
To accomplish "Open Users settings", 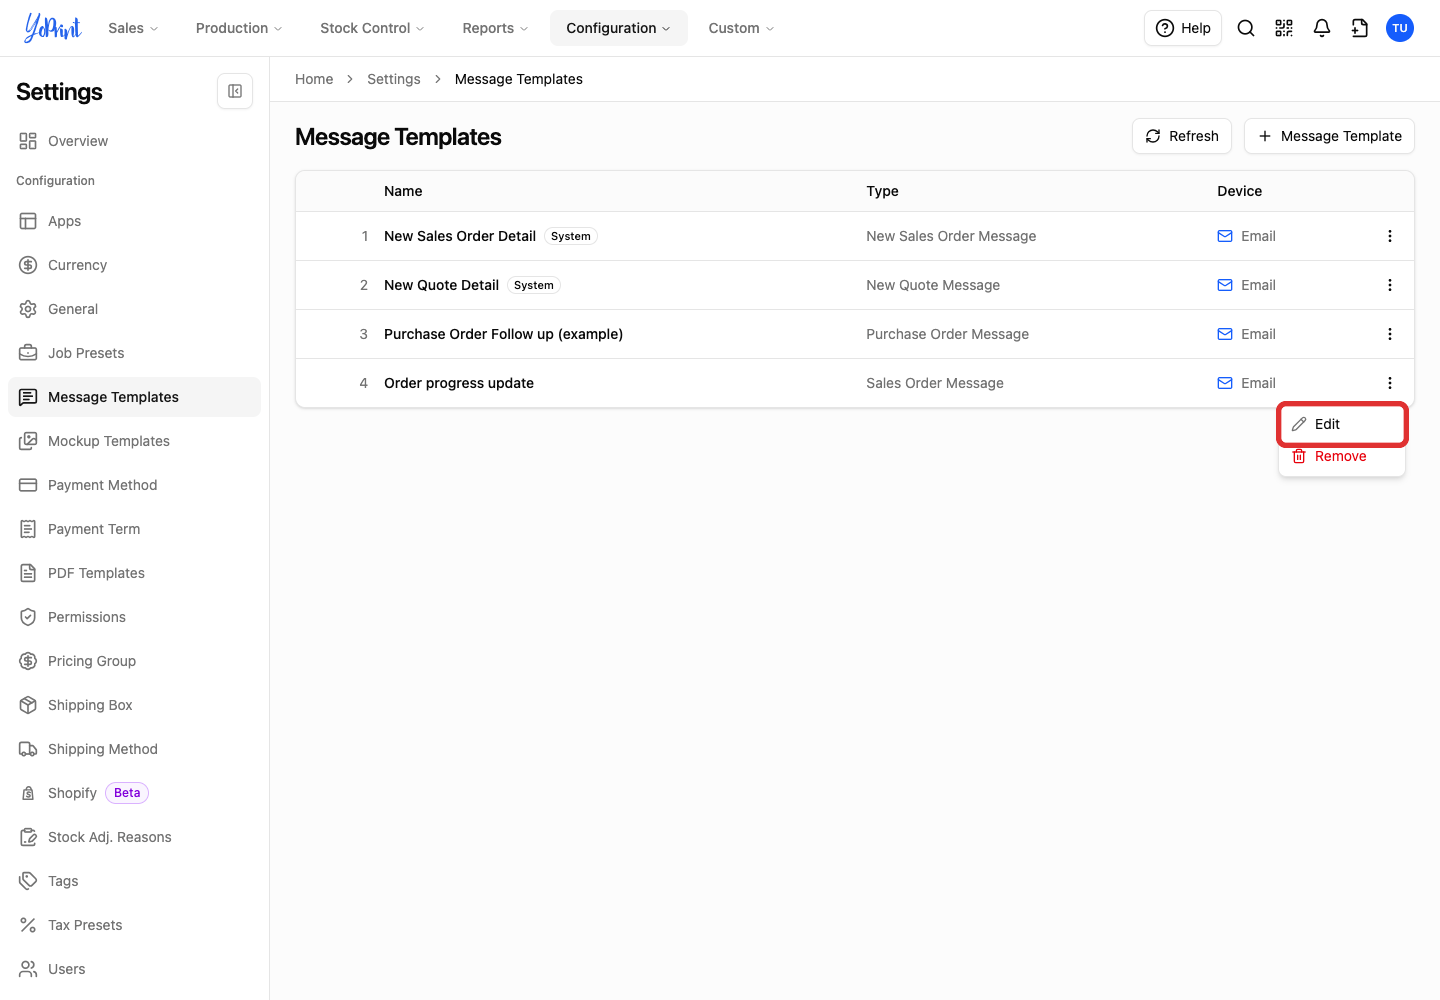I will [134, 969].
